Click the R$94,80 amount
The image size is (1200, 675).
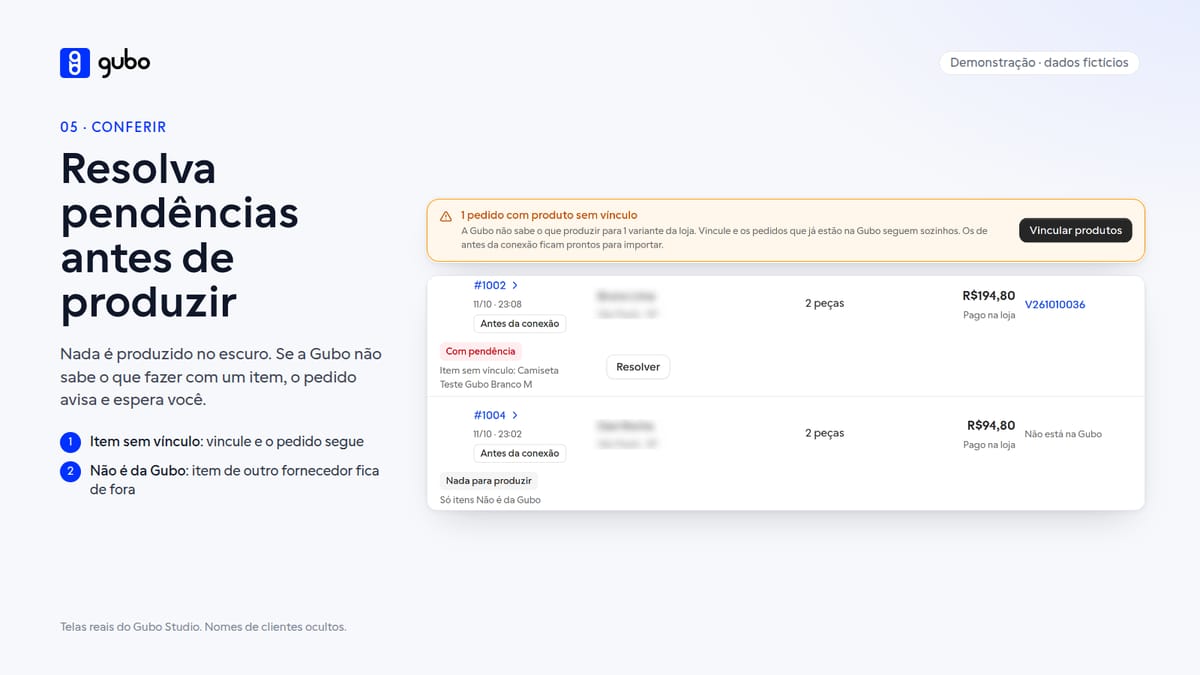pos(991,425)
